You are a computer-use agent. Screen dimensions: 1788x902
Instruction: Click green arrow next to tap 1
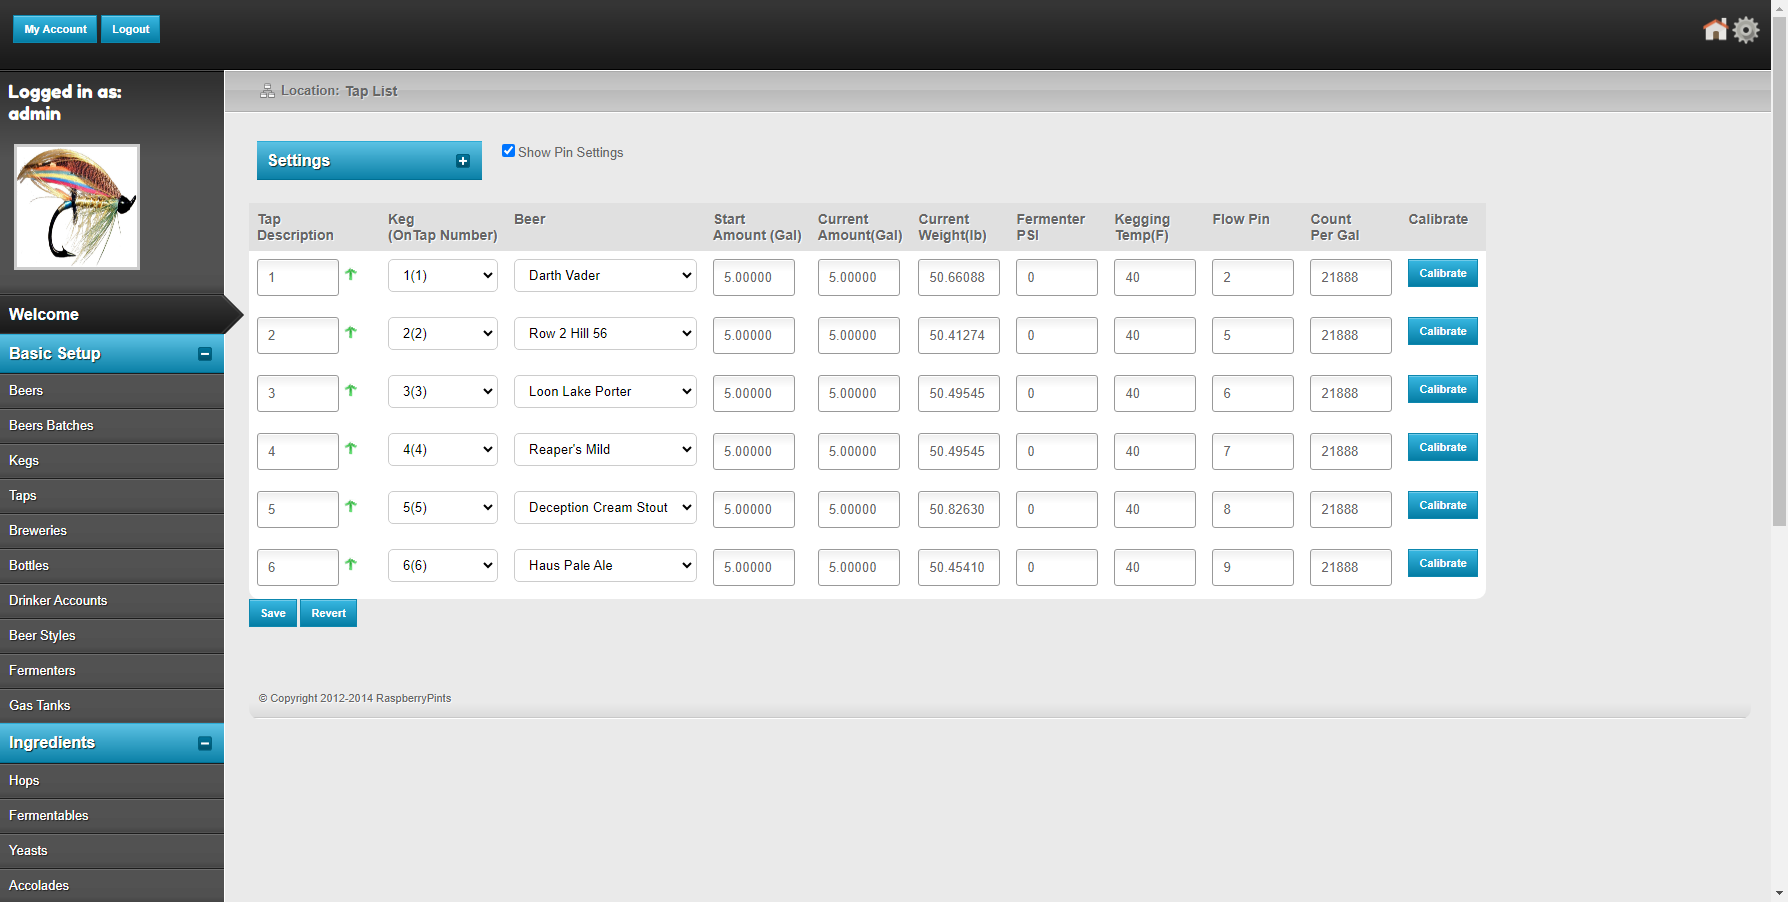pos(351,274)
